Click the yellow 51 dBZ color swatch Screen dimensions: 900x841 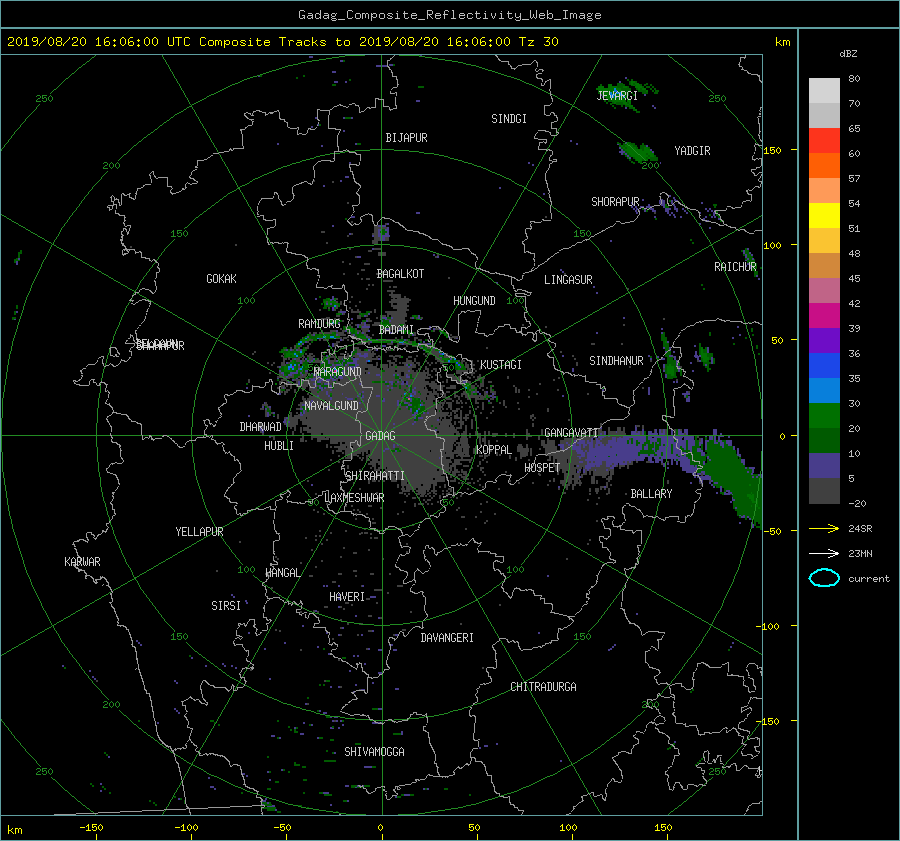824,216
